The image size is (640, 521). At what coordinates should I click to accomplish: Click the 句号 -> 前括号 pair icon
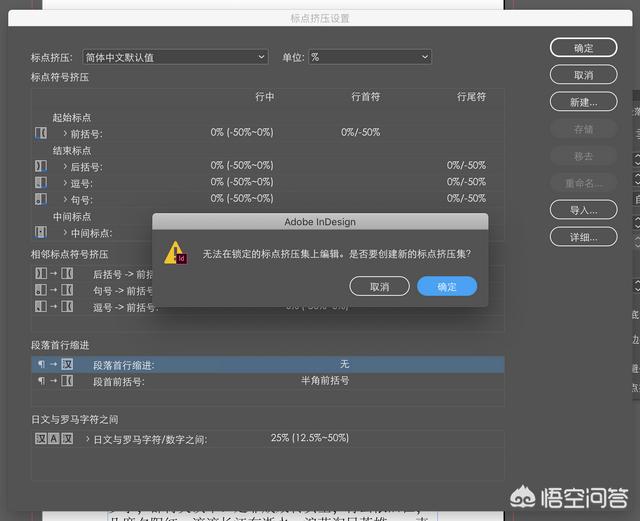click(54, 290)
